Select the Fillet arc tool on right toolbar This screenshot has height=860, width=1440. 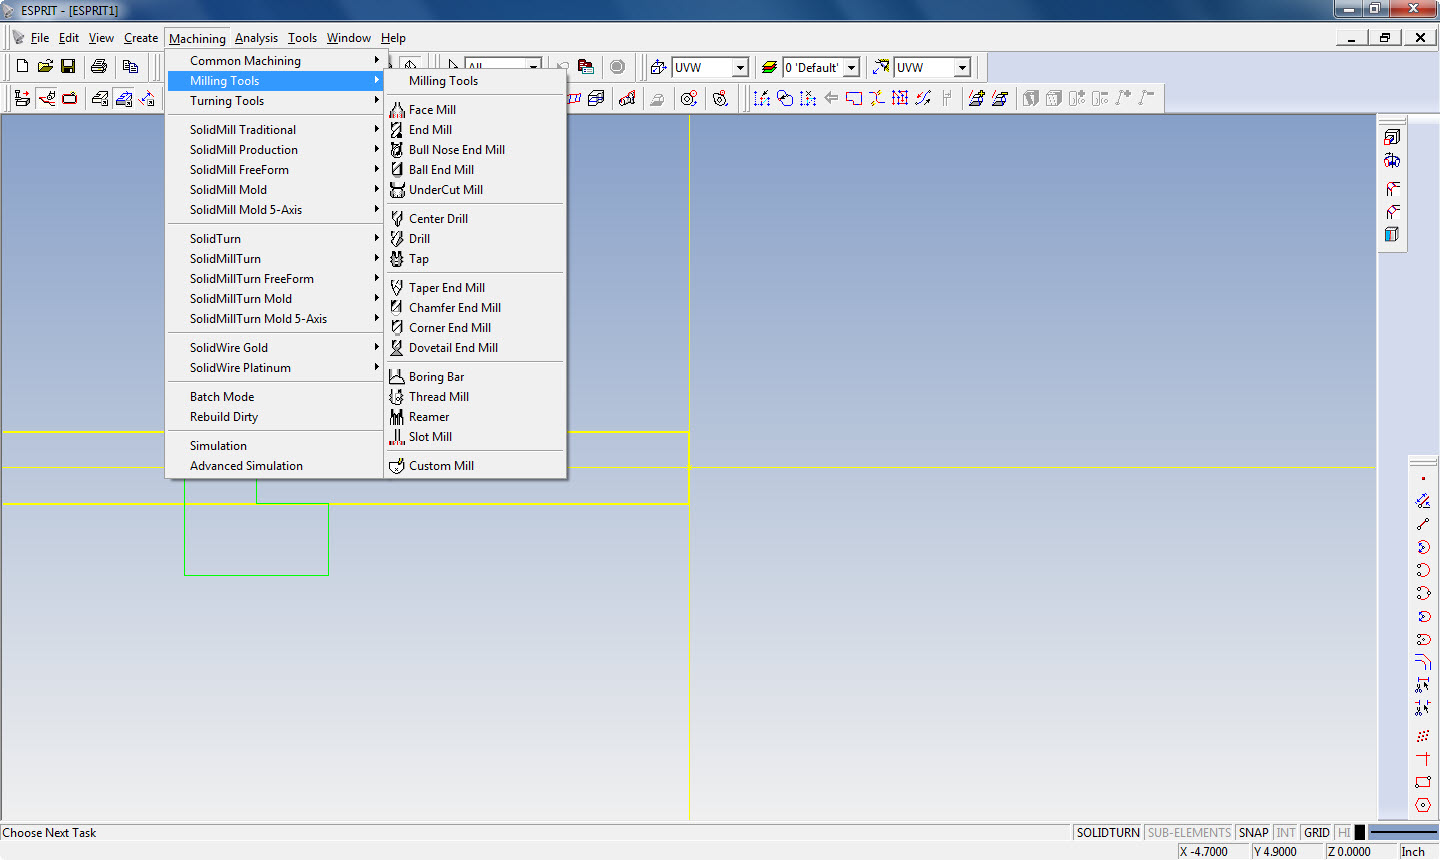(x=1423, y=662)
